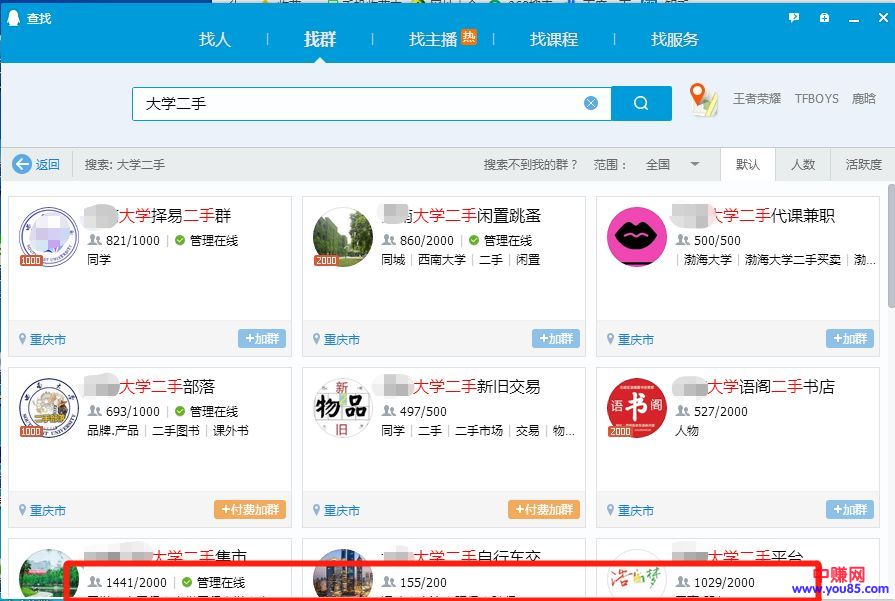Open the 新旧物品 group avatar
The height and width of the screenshot is (601, 895).
[342, 407]
